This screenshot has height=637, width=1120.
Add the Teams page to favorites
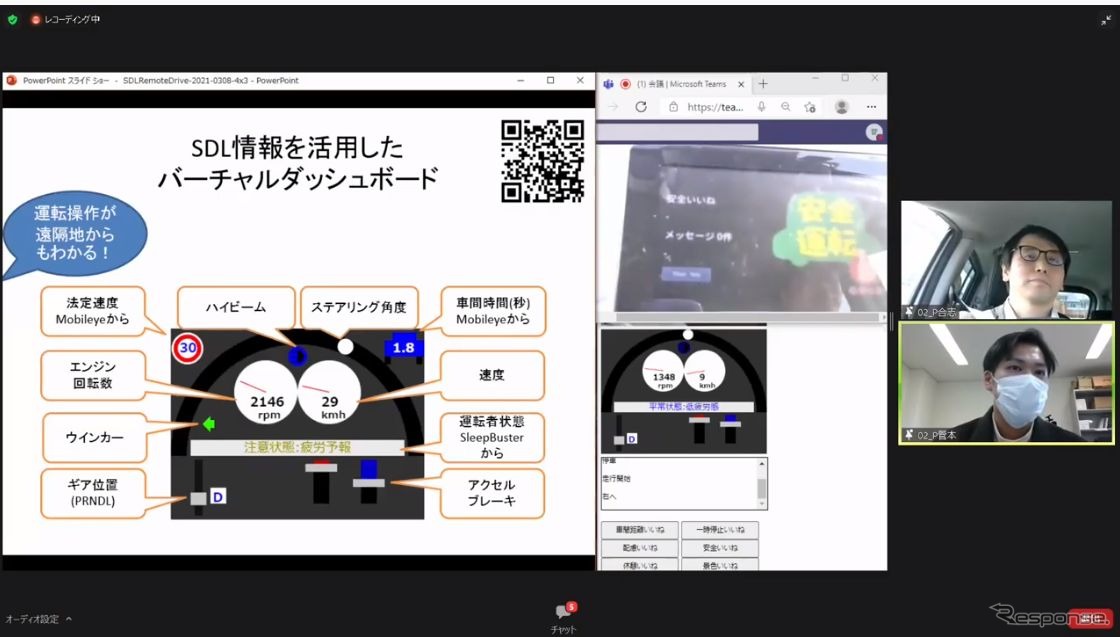tap(810, 105)
